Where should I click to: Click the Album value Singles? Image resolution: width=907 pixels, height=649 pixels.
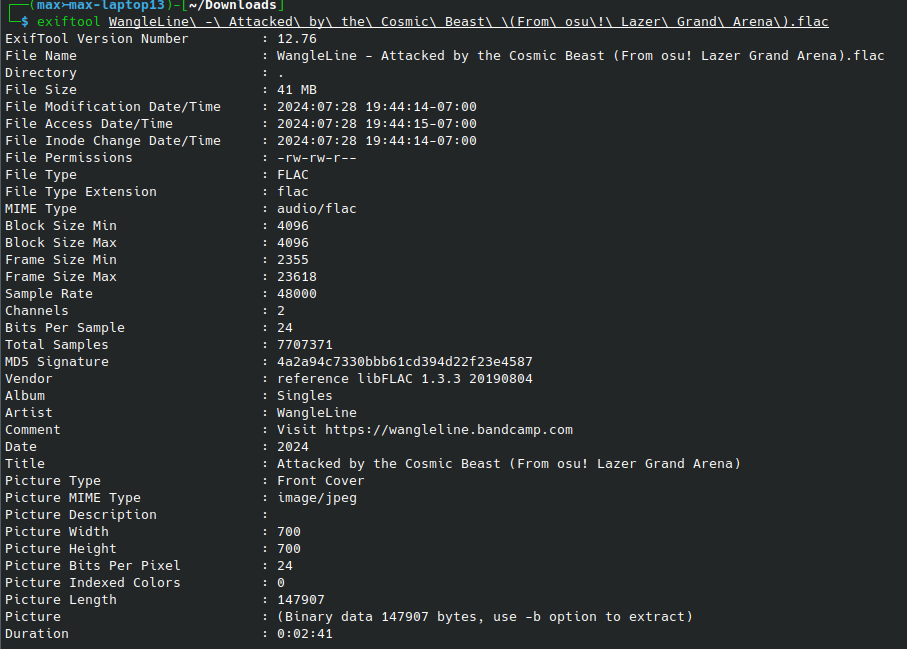(x=304, y=396)
